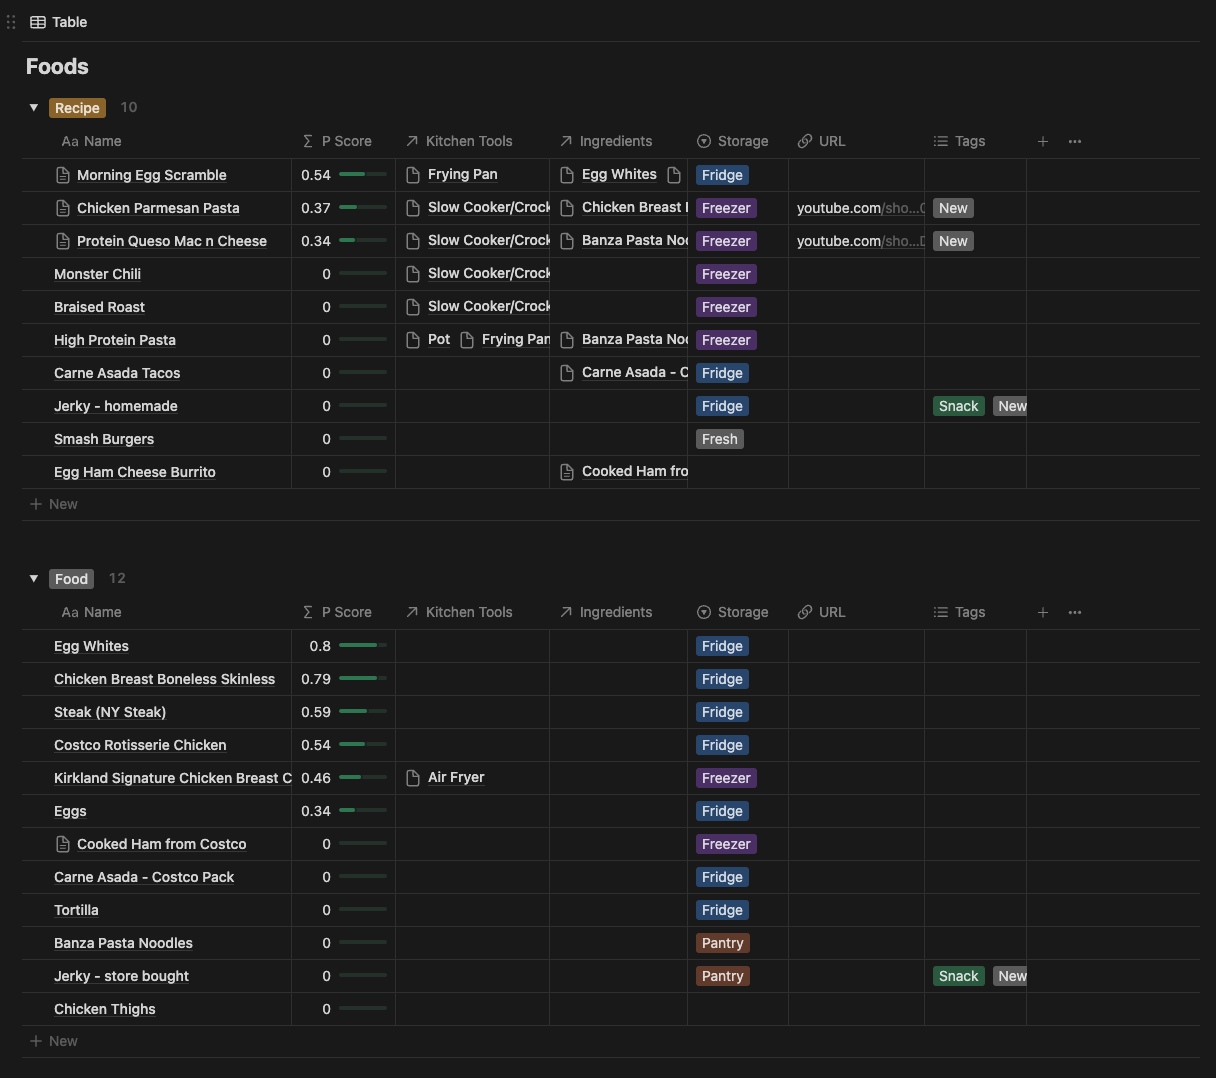This screenshot has height=1078, width=1216.
Task: Click the 0.8 P Score progress bar for Egg Whites
Action: click(x=363, y=645)
